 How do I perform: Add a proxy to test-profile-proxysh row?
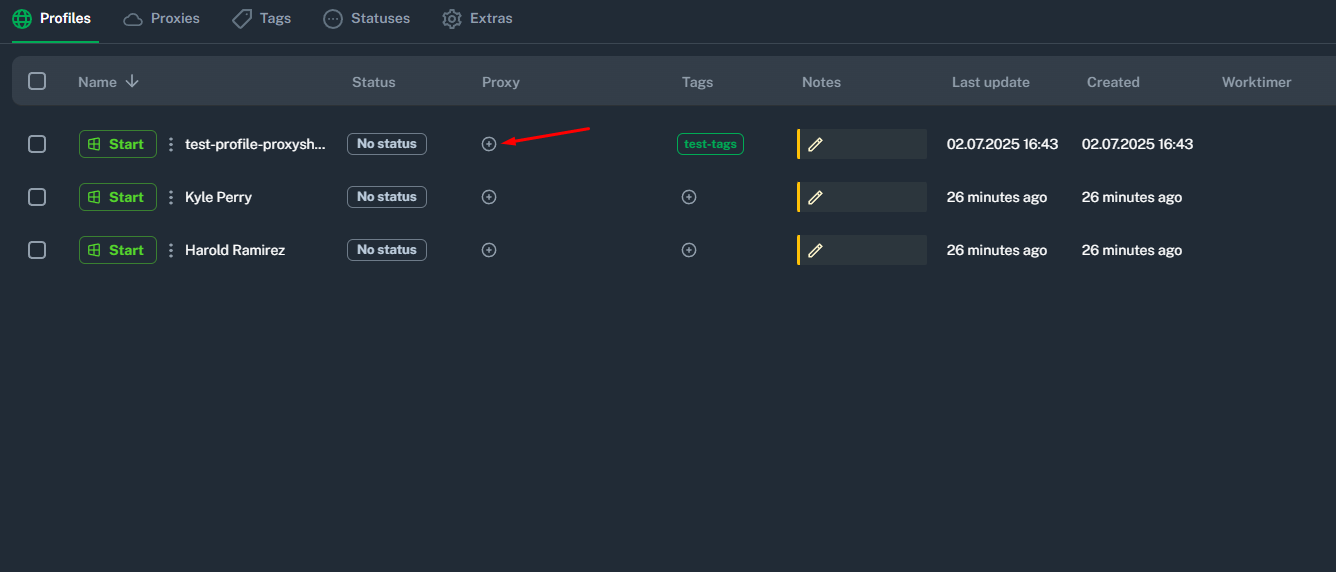[489, 144]
